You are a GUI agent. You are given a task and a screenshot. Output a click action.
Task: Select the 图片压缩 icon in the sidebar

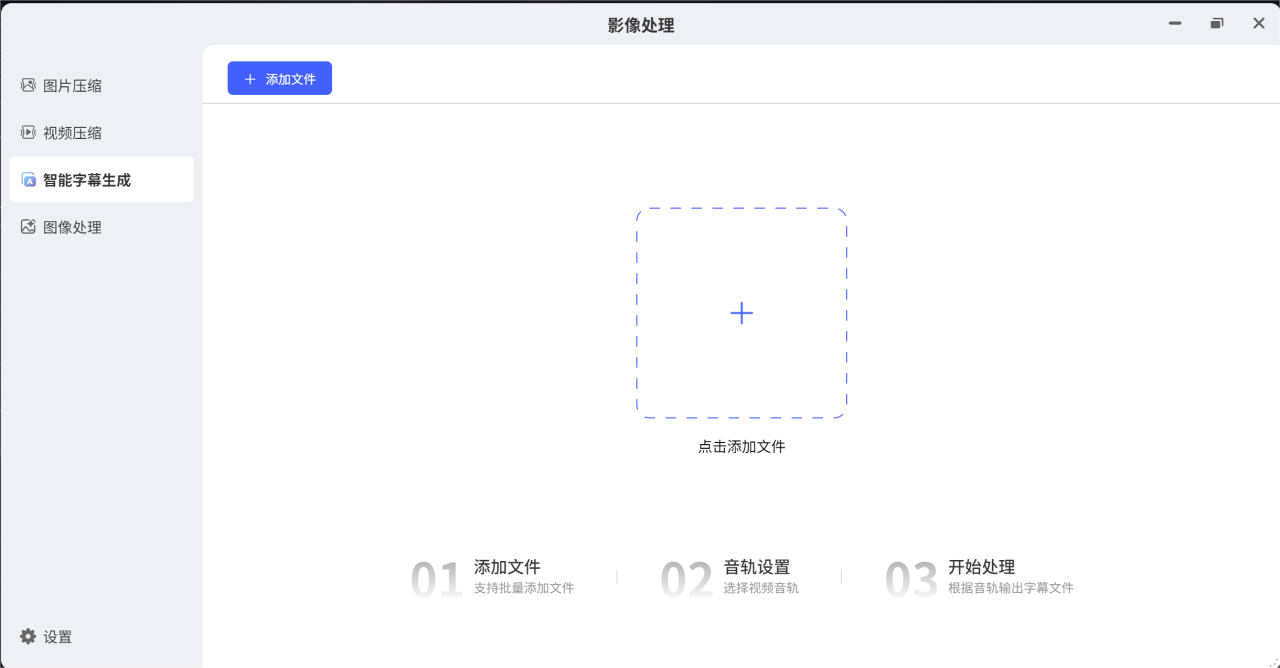coord(27,85)
